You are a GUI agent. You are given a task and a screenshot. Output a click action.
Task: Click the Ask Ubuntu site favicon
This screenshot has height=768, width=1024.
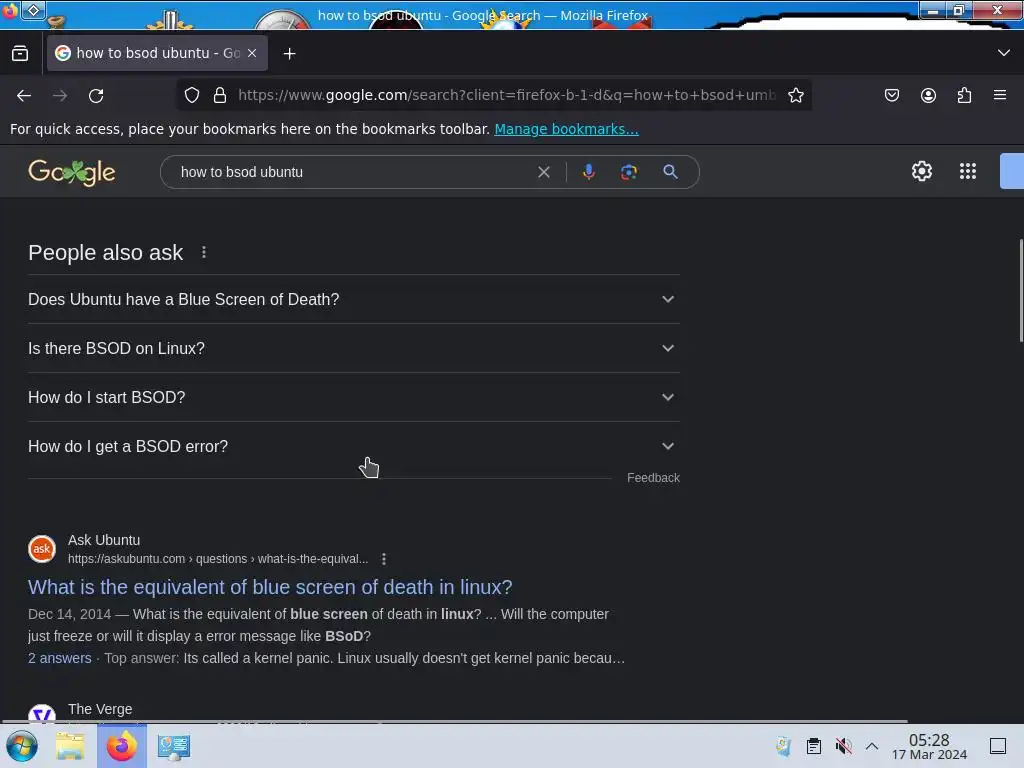point(42,549)
